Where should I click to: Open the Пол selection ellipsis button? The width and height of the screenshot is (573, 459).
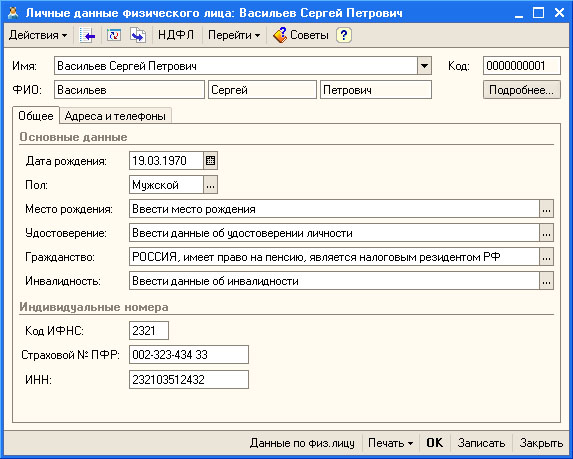210,185
